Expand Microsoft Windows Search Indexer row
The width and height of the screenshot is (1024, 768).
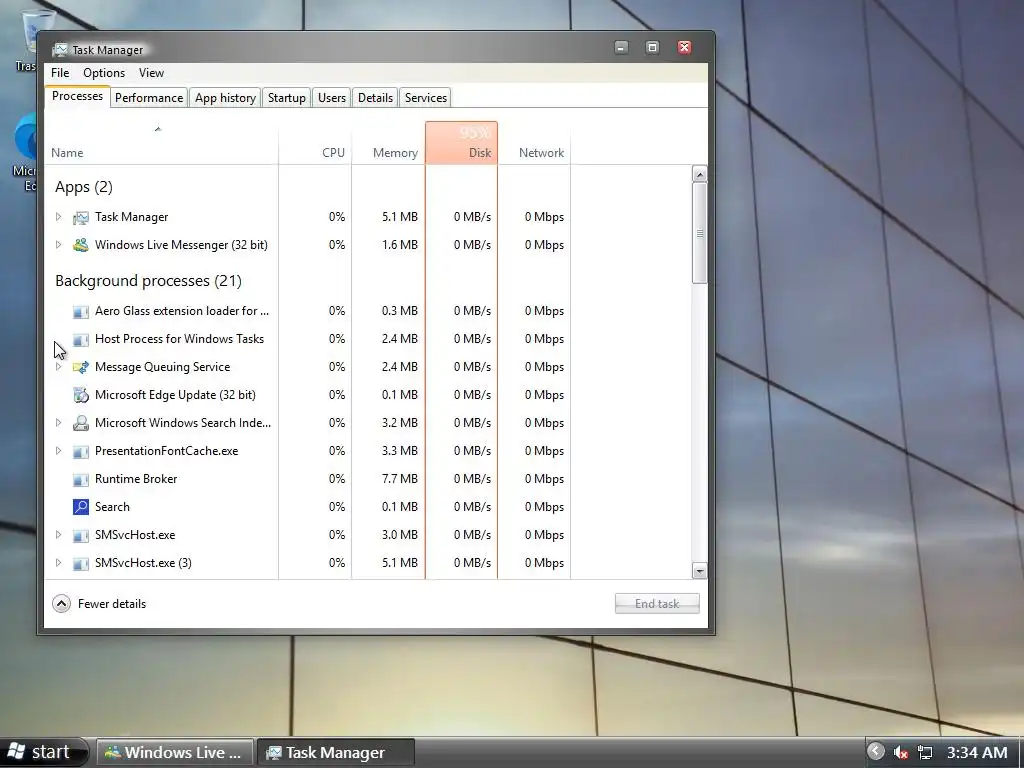(58, 423)
